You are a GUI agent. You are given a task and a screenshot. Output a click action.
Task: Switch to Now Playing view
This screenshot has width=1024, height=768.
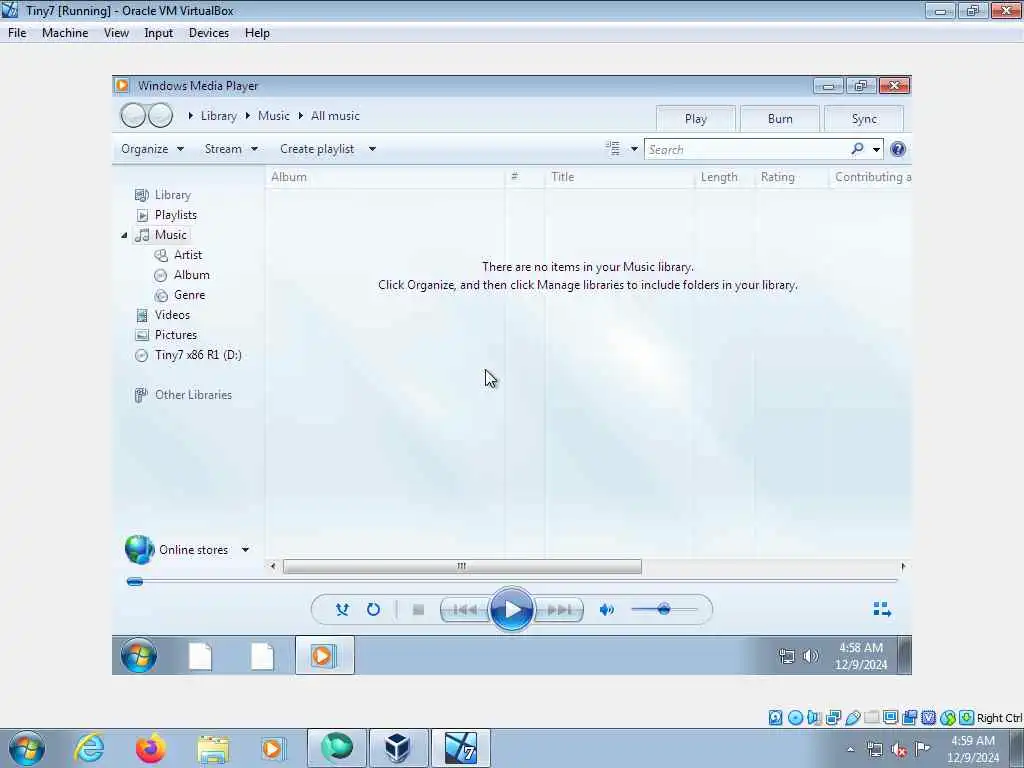pos(882,609)
